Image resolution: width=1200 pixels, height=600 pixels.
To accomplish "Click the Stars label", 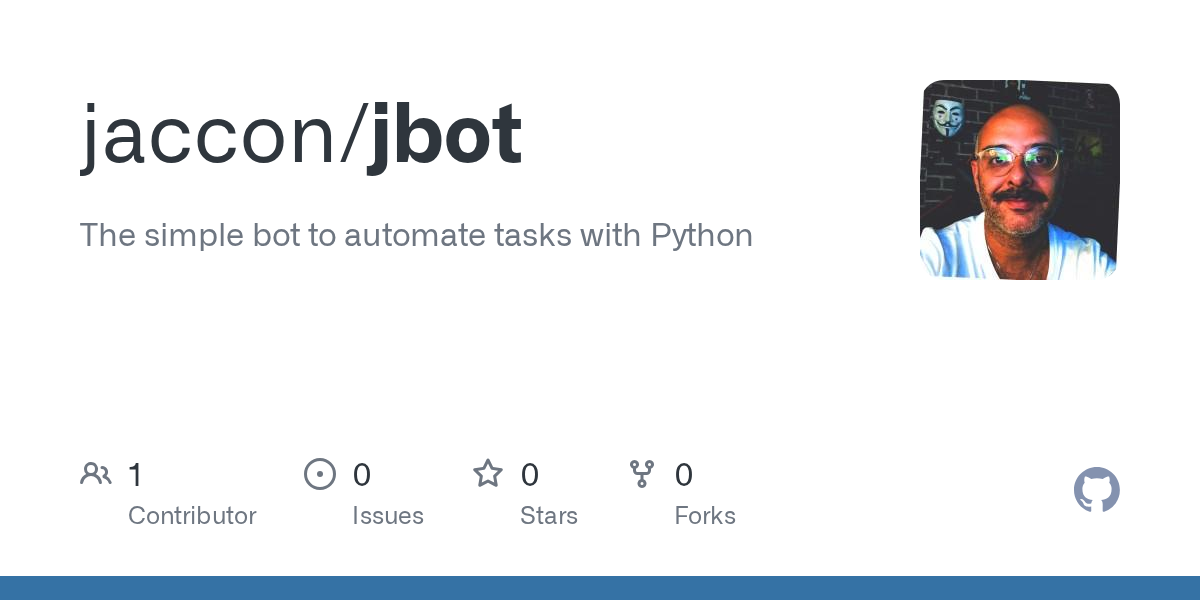I will tap(549, 516).
